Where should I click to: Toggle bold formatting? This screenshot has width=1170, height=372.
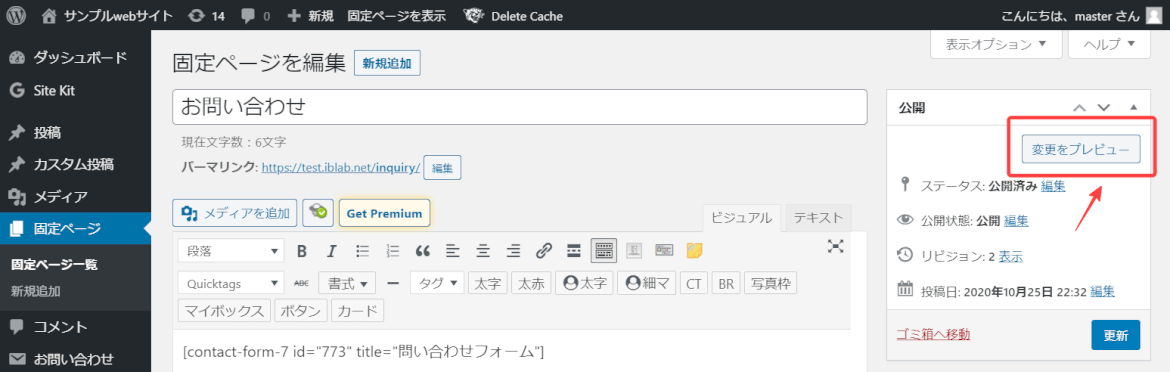tap(302, 250)
